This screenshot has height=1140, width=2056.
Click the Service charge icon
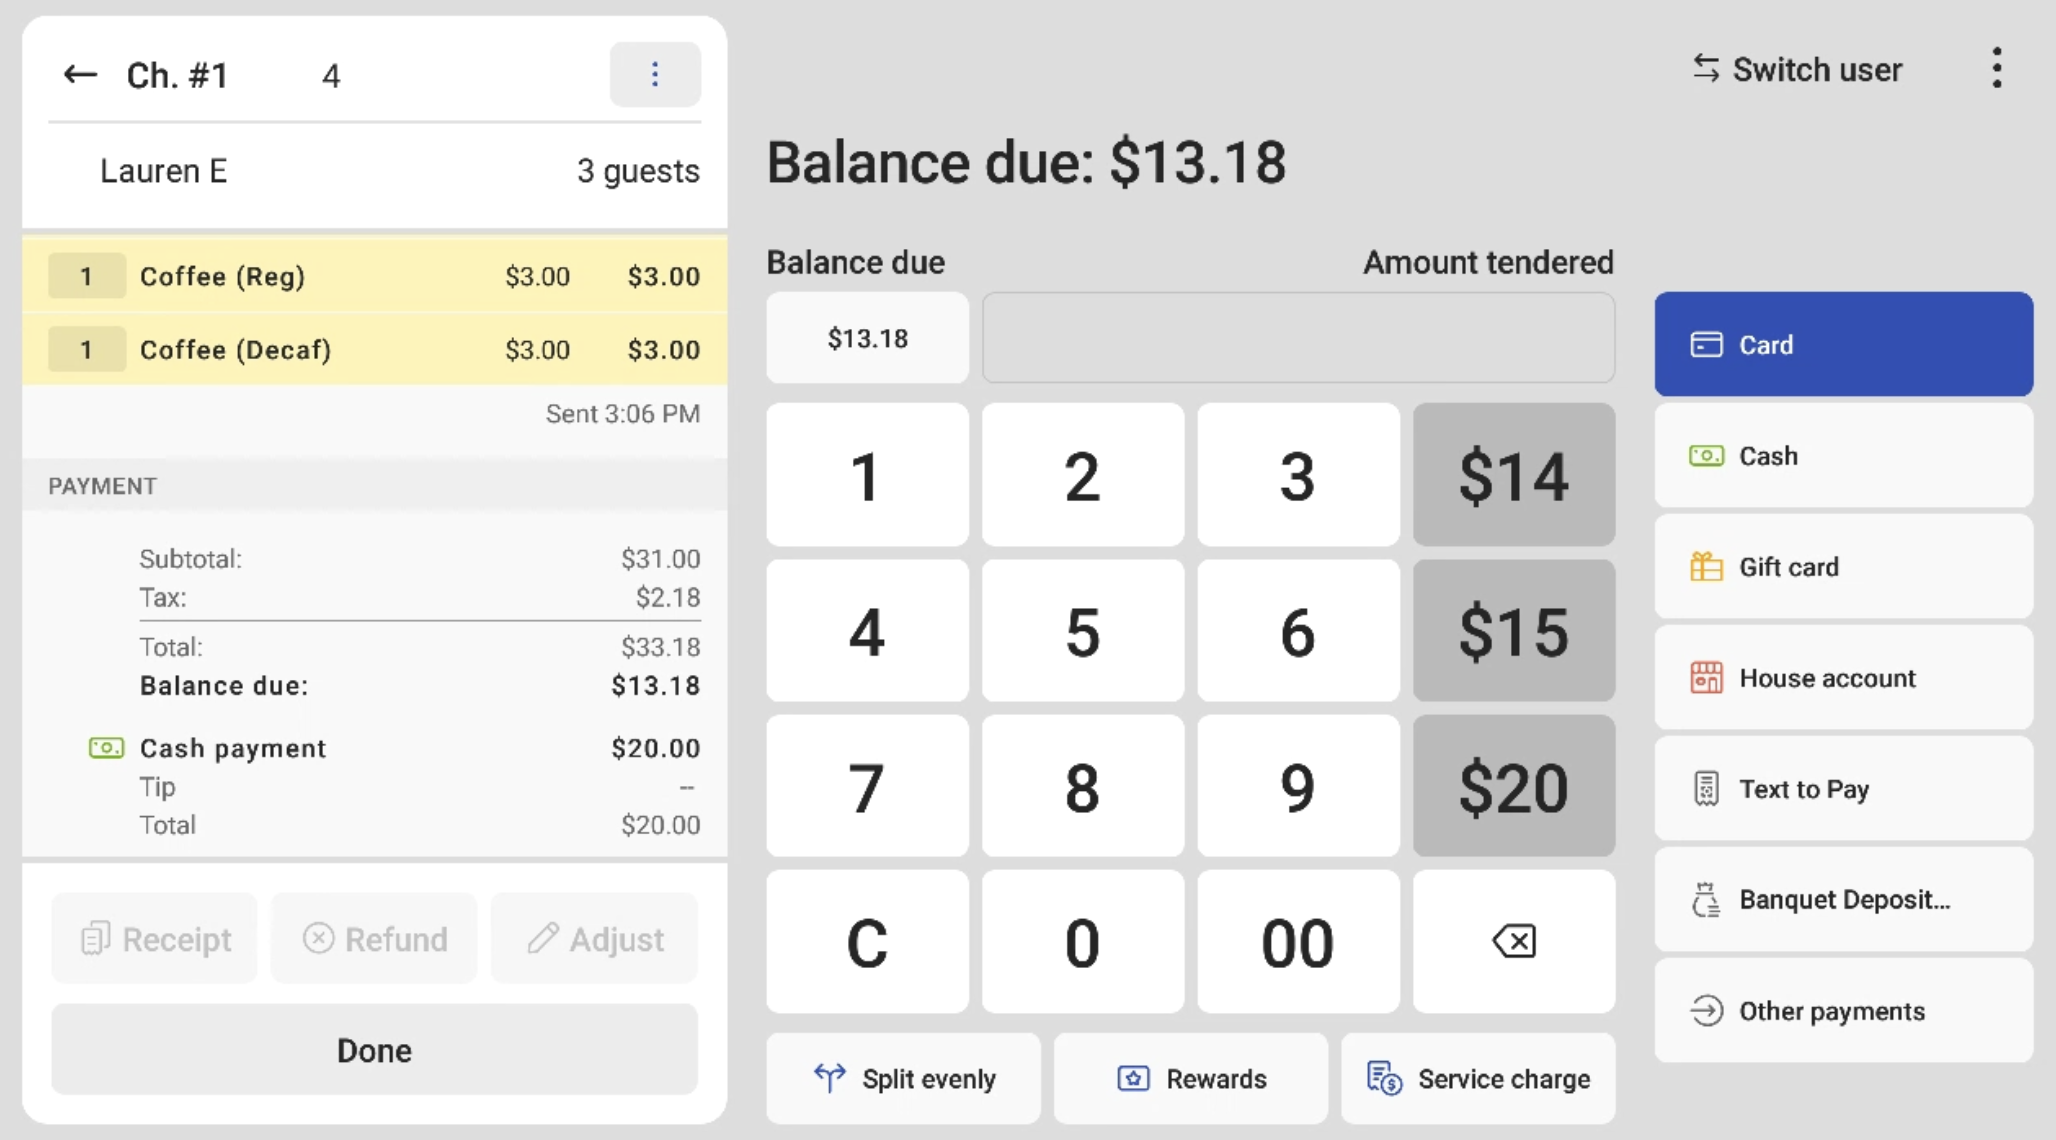[1383, 1078]
